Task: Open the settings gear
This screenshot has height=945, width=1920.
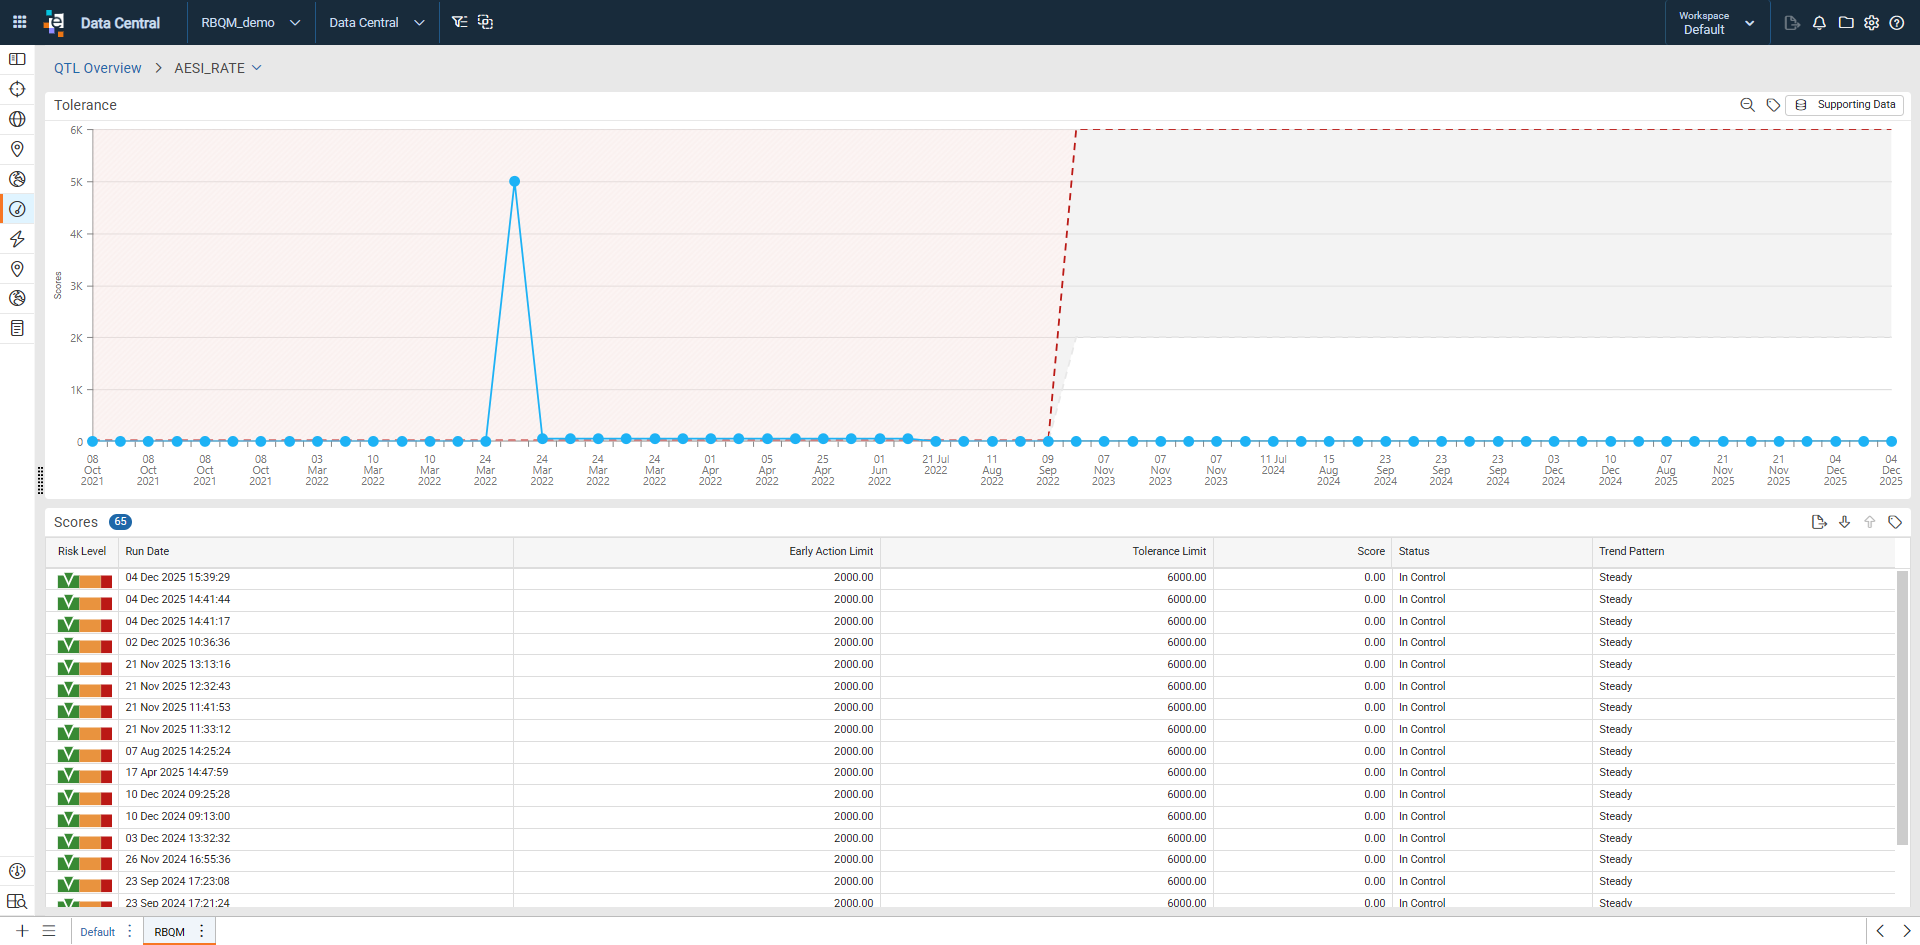Action: pos(1871,22)
